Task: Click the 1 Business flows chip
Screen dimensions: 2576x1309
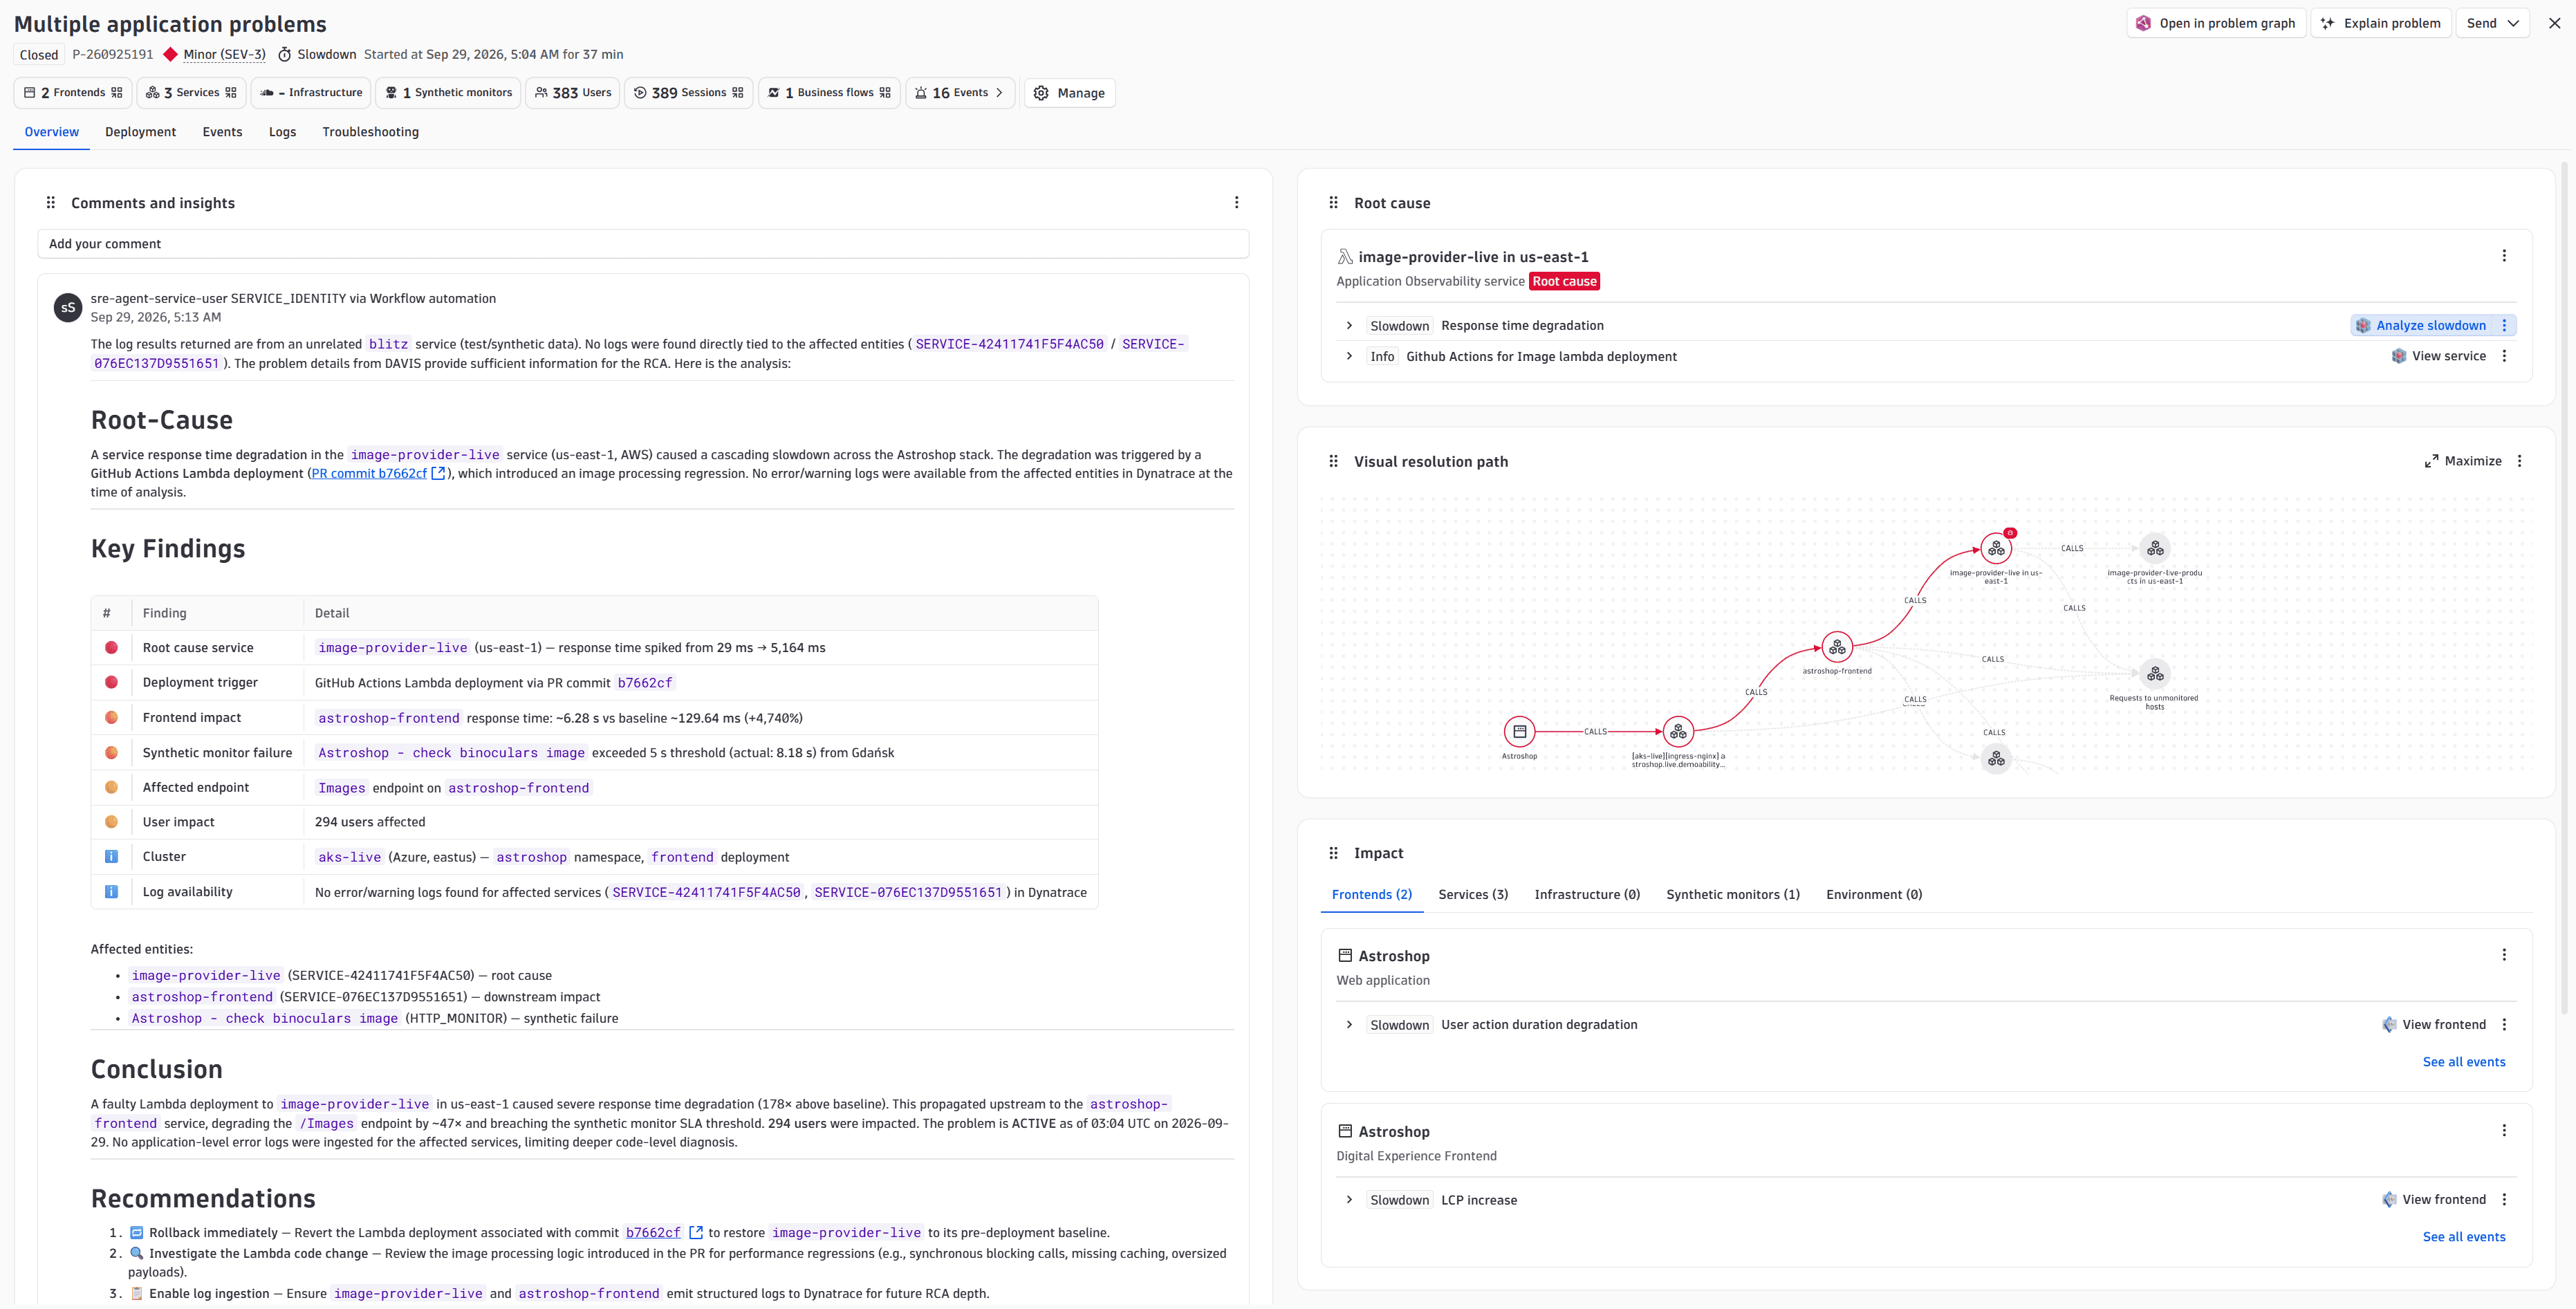Action: click(x=829, y=93)
